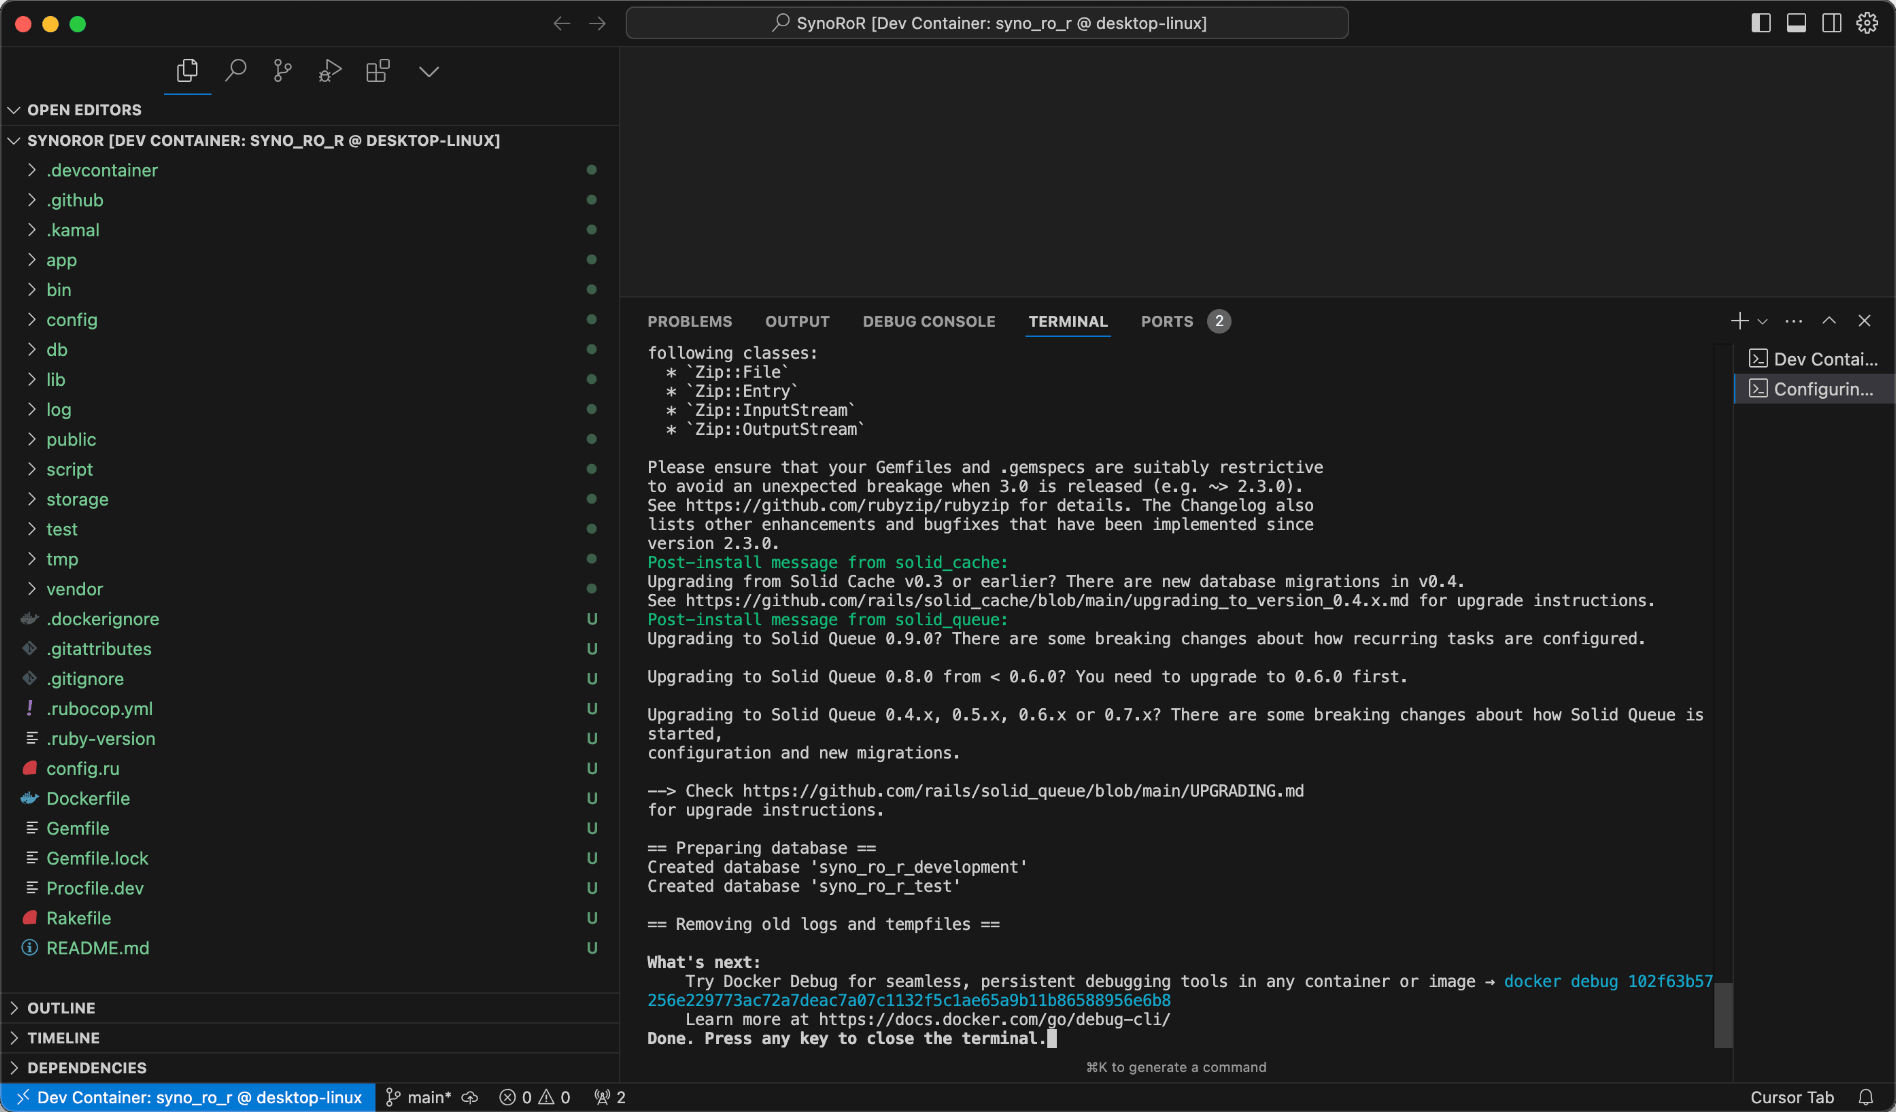The image size is (1896, 1112).
Task: Open README.md
Action: (x=310, y=948)
